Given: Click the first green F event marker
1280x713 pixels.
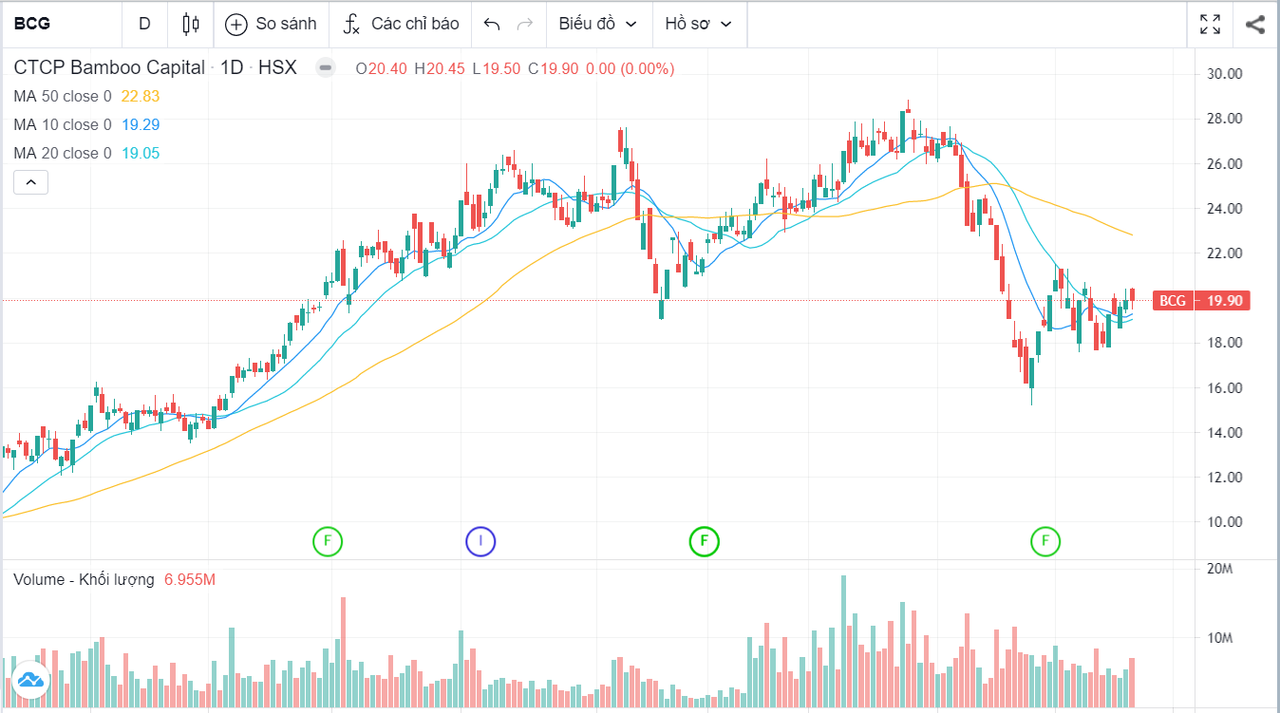Looking at the screenshot, I should point(327,542).
